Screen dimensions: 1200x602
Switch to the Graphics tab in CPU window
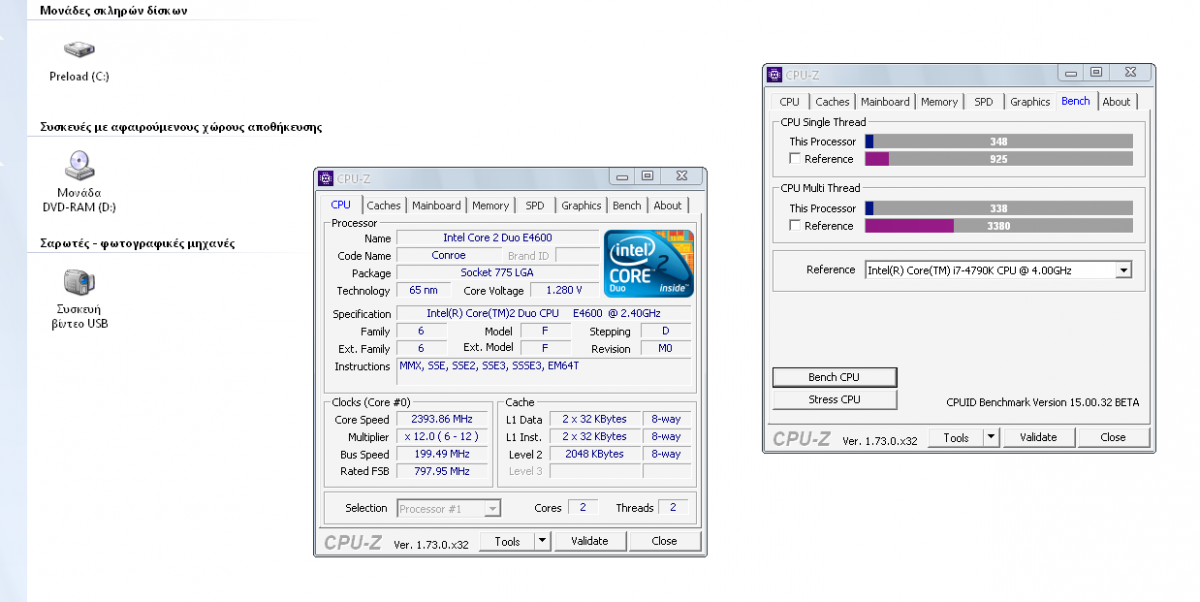(x=581, y=206)
